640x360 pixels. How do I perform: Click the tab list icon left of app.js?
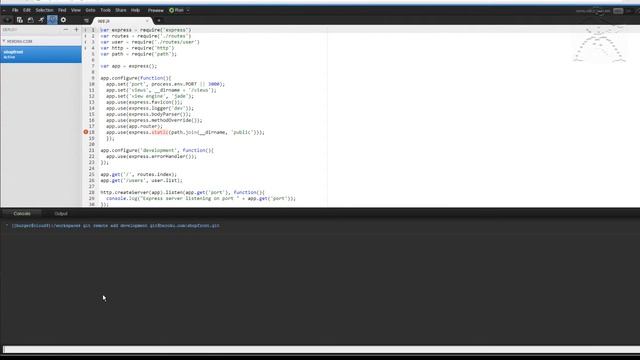[86, 20]
